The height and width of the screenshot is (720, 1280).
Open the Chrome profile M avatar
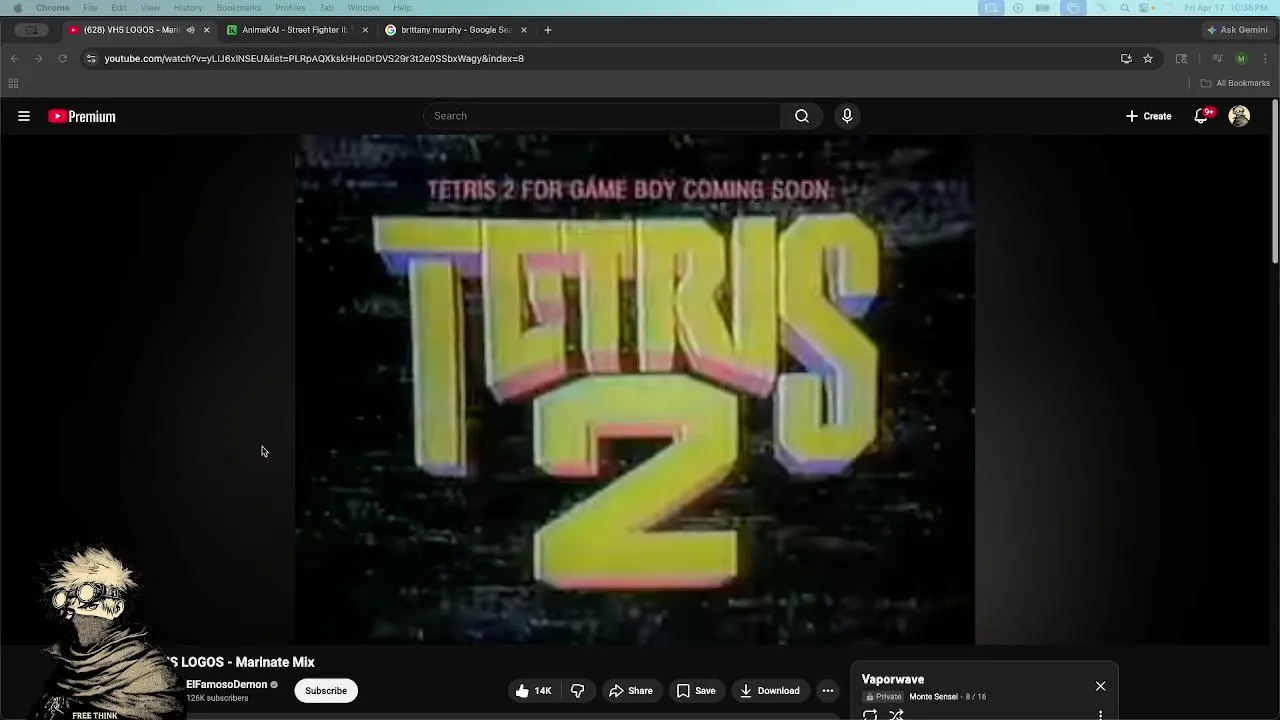(x=1241, y=59)
